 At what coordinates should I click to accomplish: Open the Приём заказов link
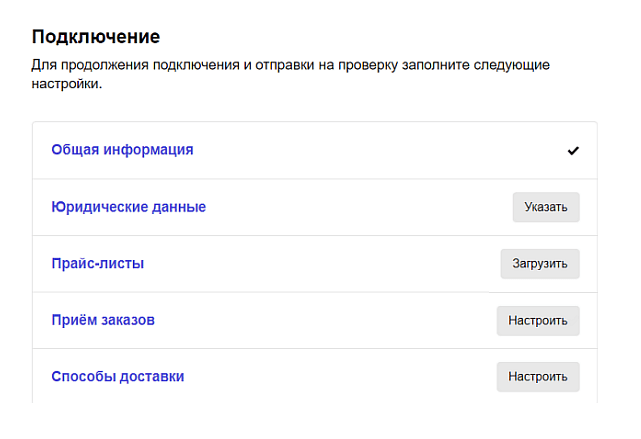tap(103, 320)
